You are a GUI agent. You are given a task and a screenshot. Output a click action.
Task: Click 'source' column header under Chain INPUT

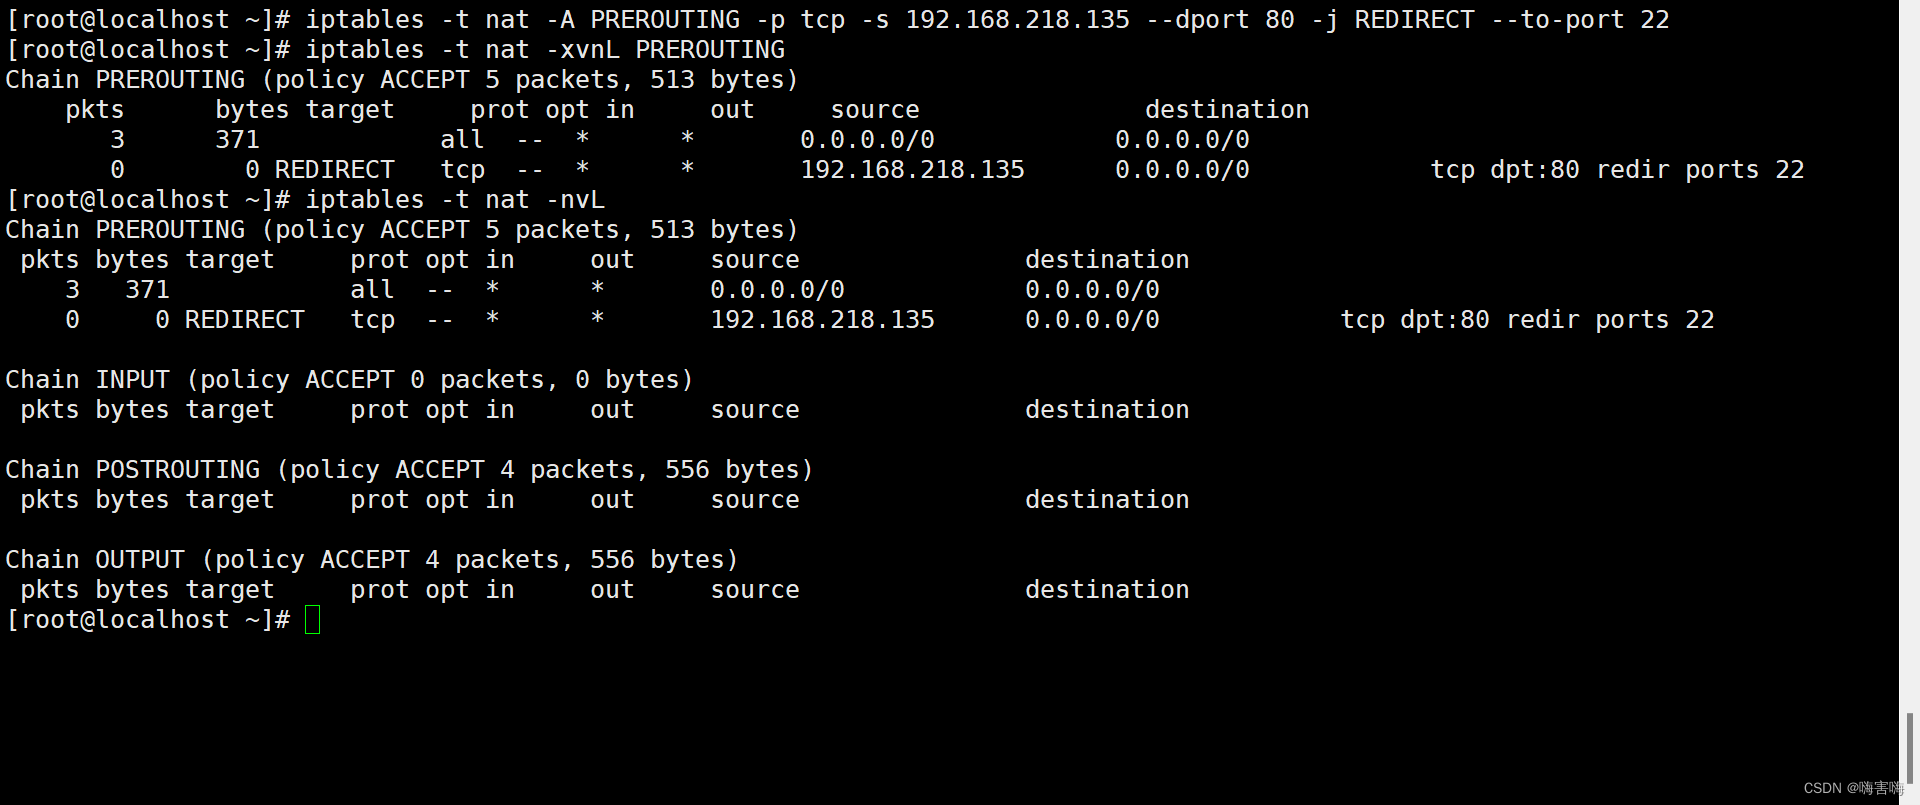tap(754, 410)
